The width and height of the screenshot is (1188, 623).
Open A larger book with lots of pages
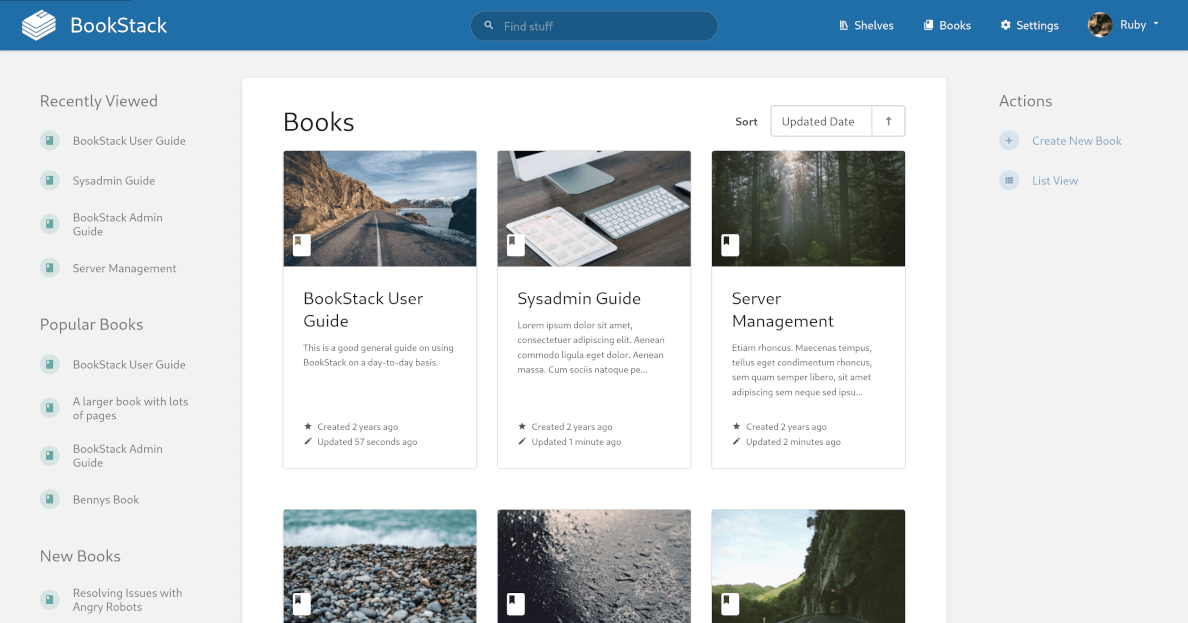130,409
